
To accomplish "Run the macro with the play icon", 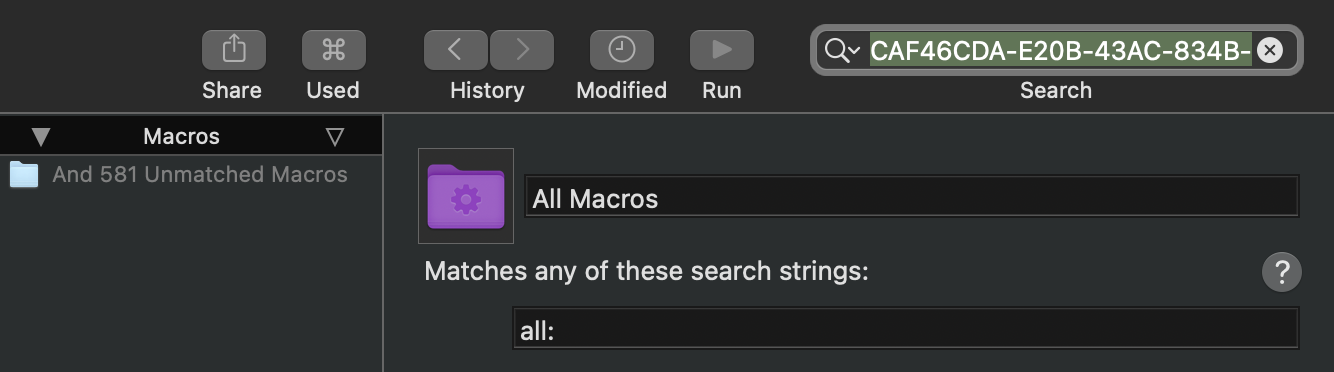I will click(x=721, y=49).
